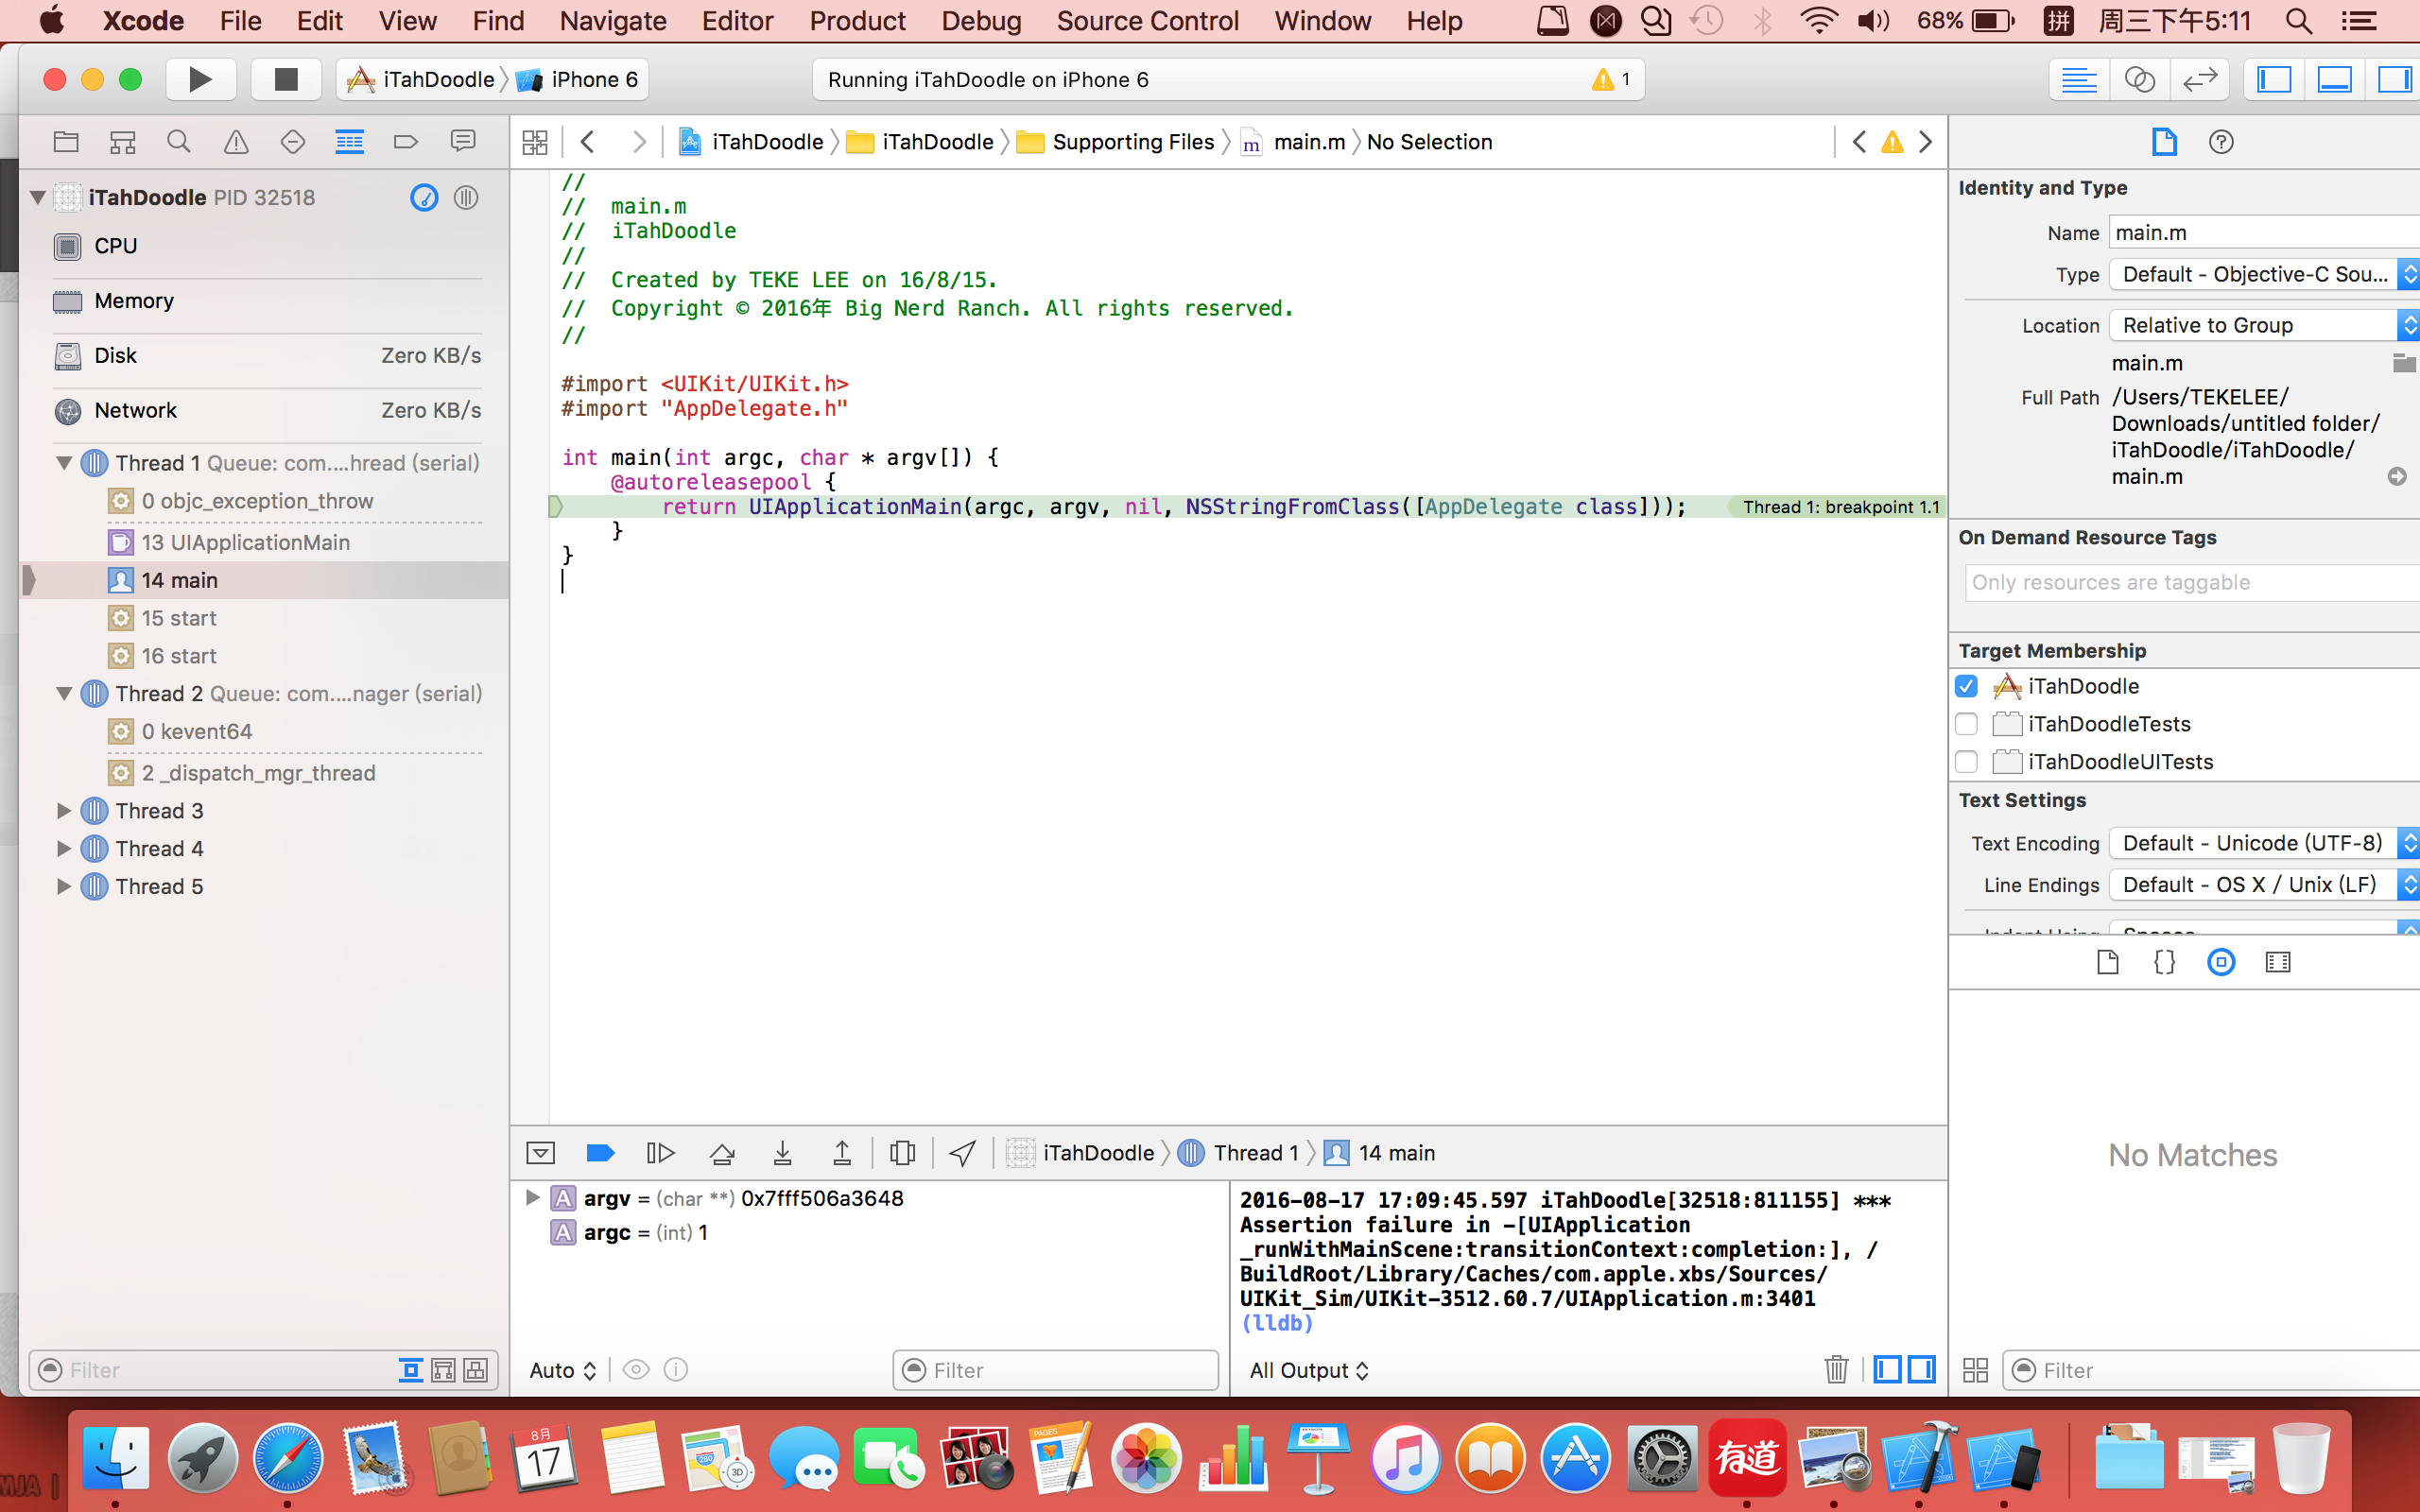The height and width of the screenshot is (1512, 2420).
Task: Show the Media library
Action: click(2278, 962)
